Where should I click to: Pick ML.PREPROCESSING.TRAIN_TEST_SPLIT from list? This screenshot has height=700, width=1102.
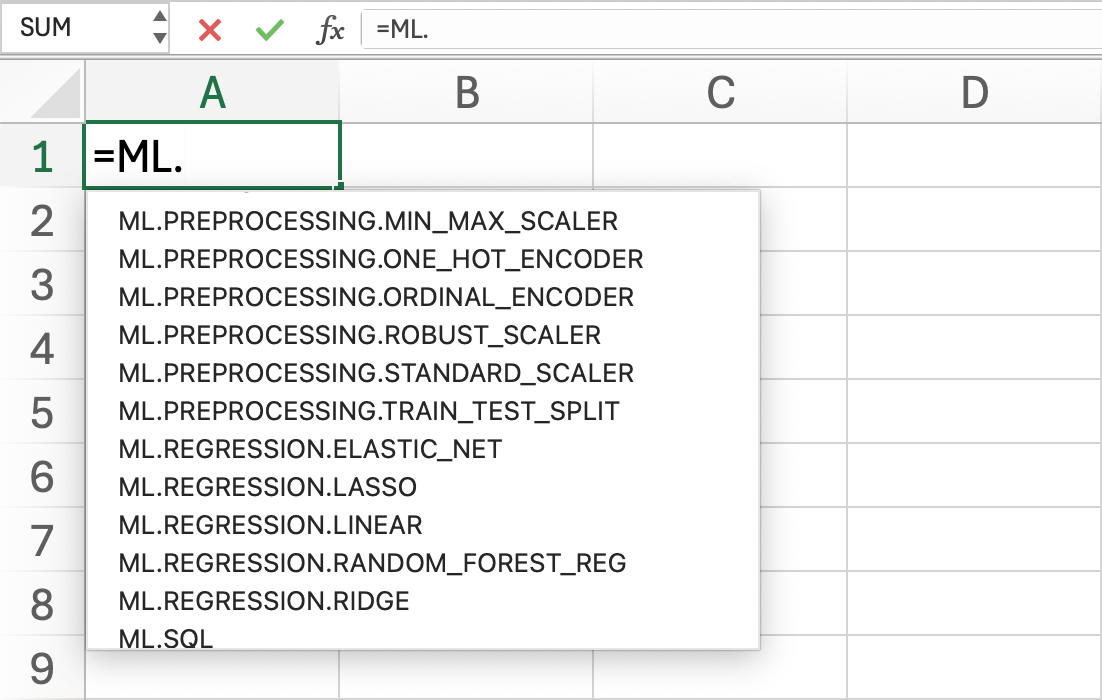[x=369, y=411]
